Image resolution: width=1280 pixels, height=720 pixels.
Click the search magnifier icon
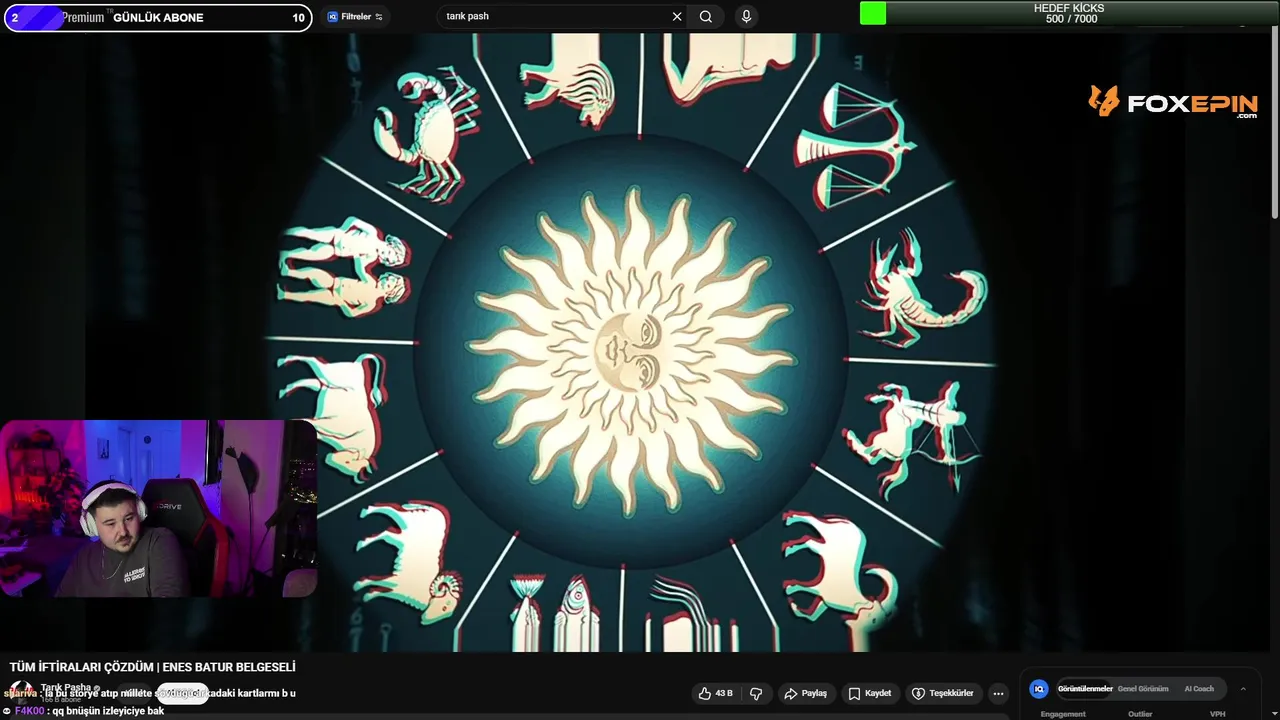click(706, 16)
